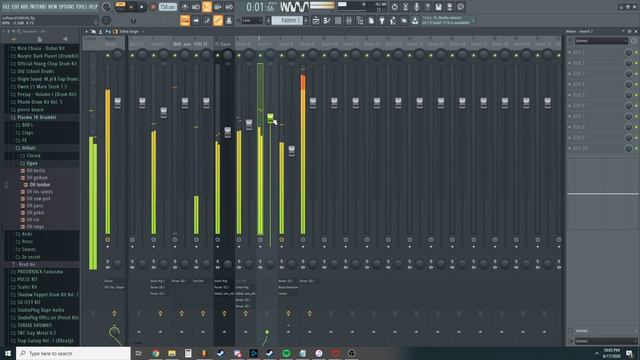Open the HELP menu

point(93,7)
